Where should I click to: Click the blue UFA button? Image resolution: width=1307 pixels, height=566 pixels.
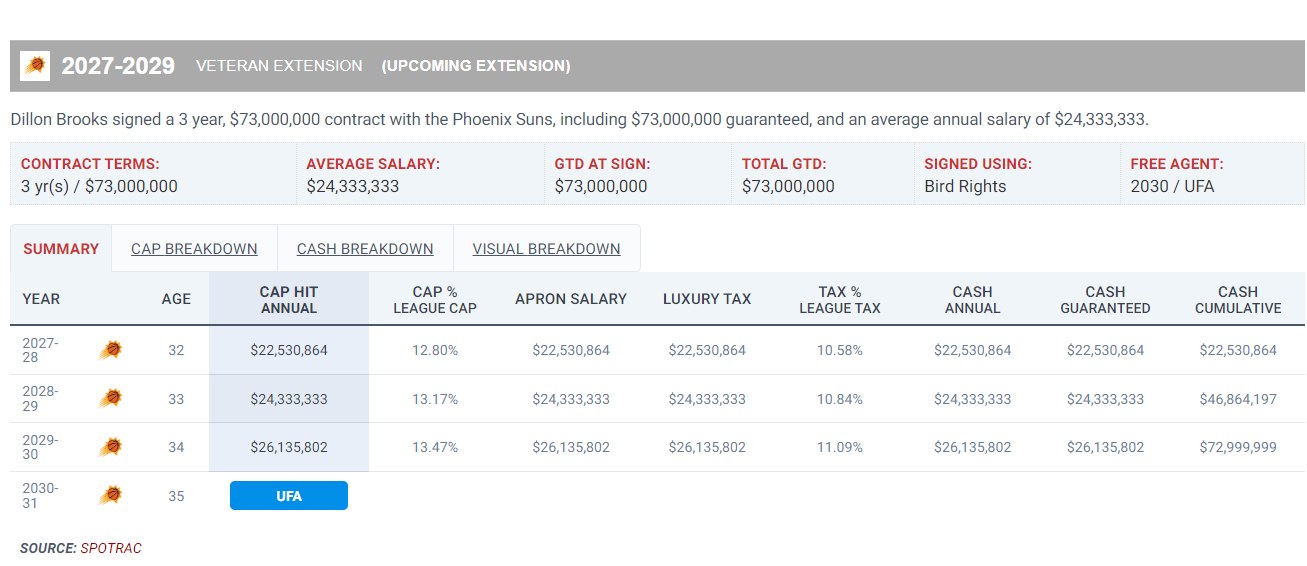(289, 496)
